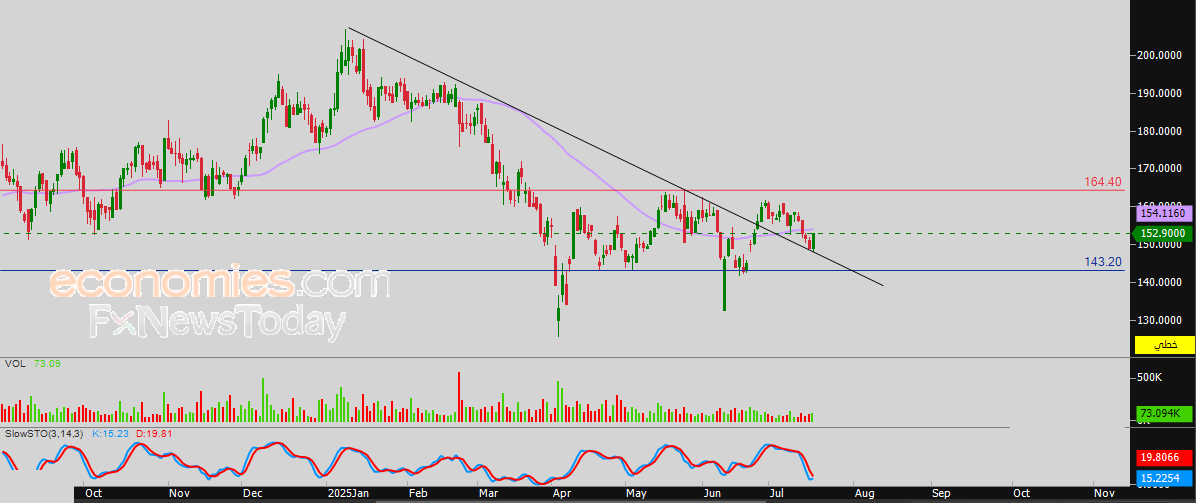Click the D:19.81 stochastic reading
The image size is (1196, 503).
[x=153, y=434]
